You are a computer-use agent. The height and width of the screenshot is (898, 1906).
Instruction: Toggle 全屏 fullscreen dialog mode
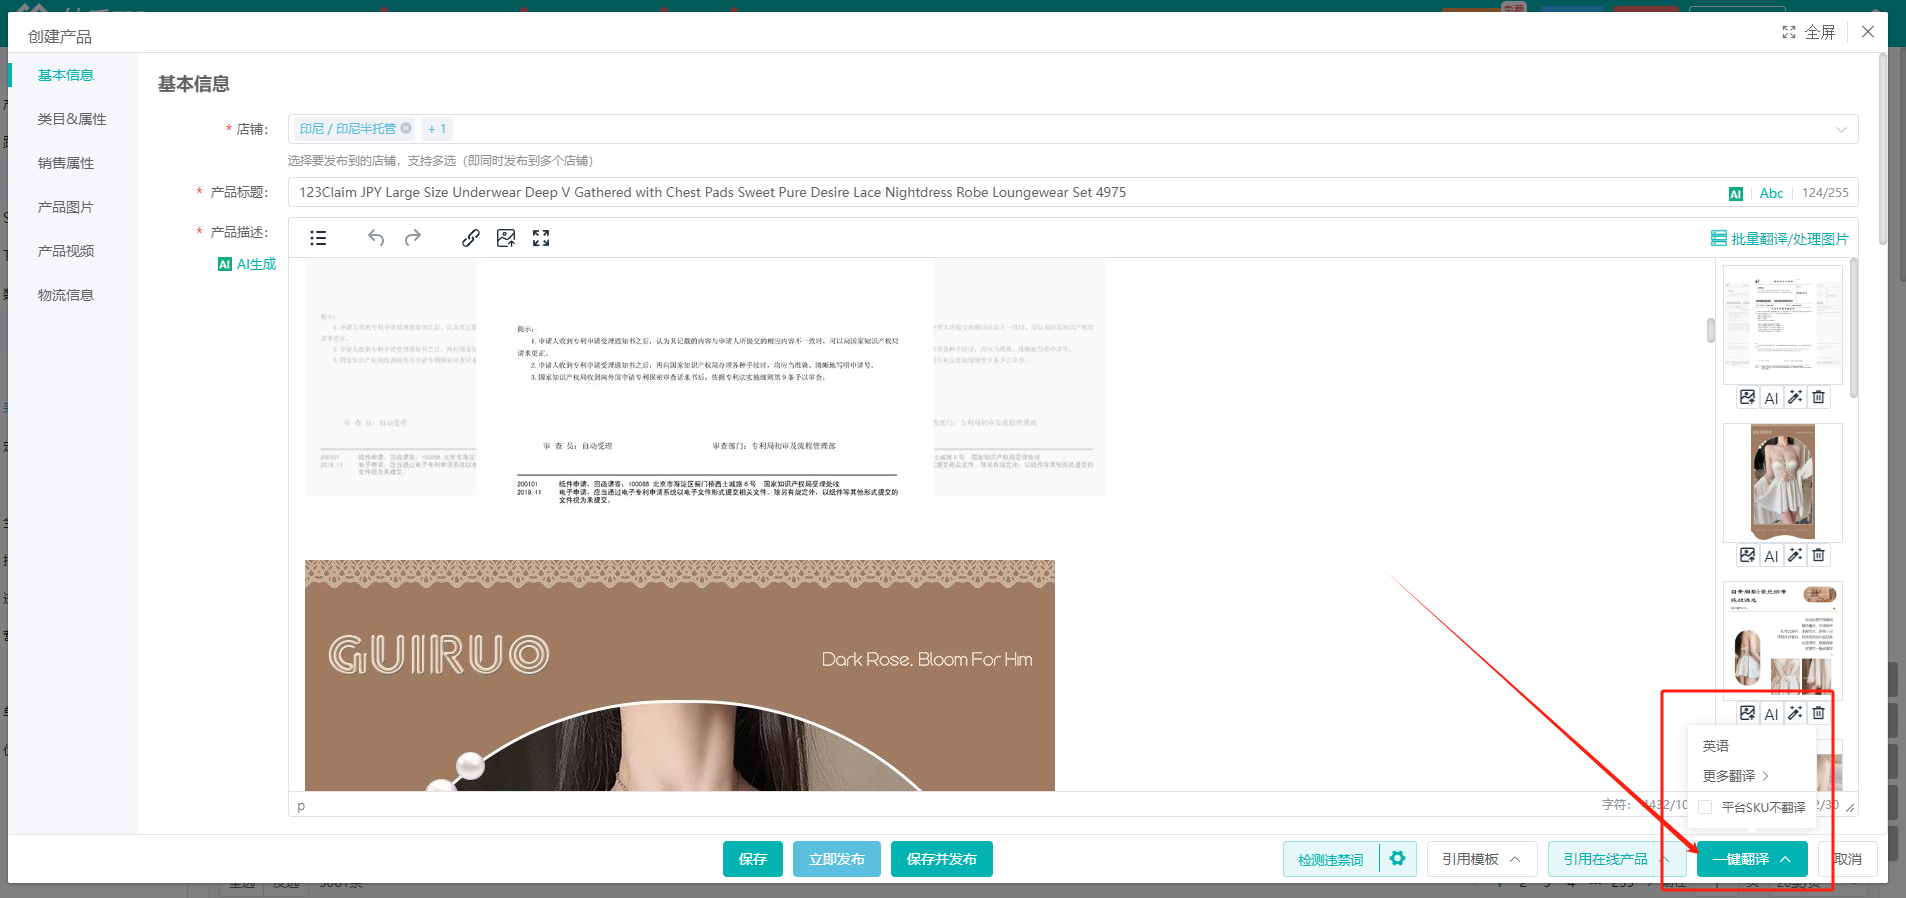[1809, 32]
